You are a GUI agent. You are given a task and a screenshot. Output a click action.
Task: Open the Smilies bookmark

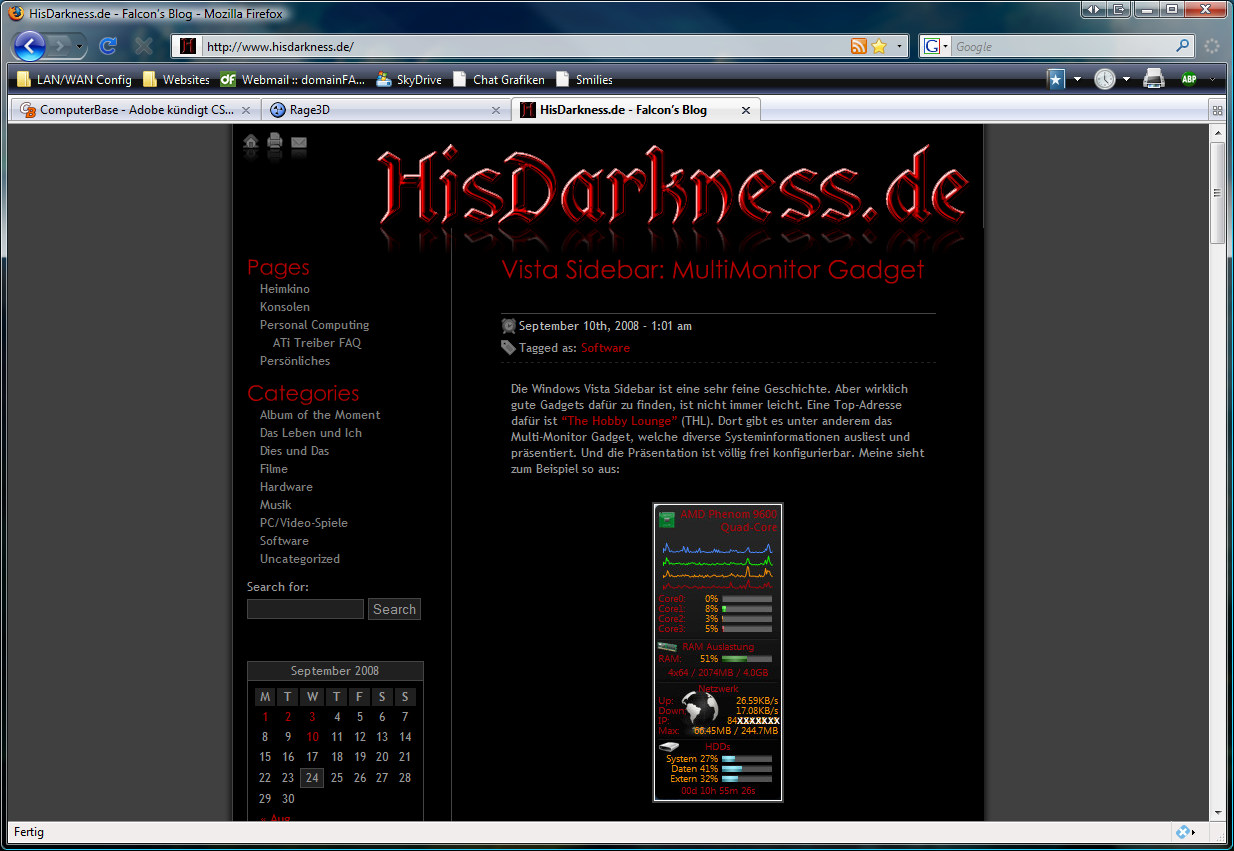pos(584,80)
